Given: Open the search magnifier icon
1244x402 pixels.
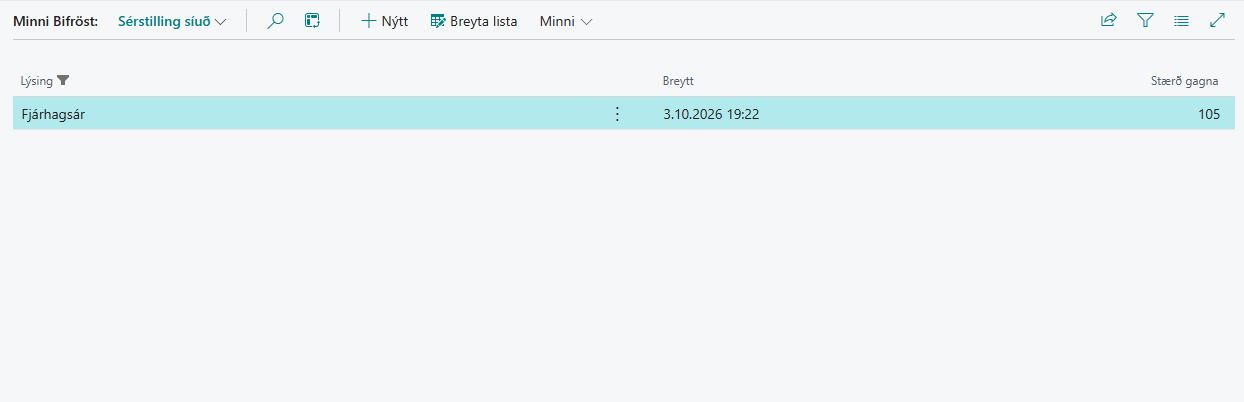Looking at the screenshot, I should tap(276, 21).
